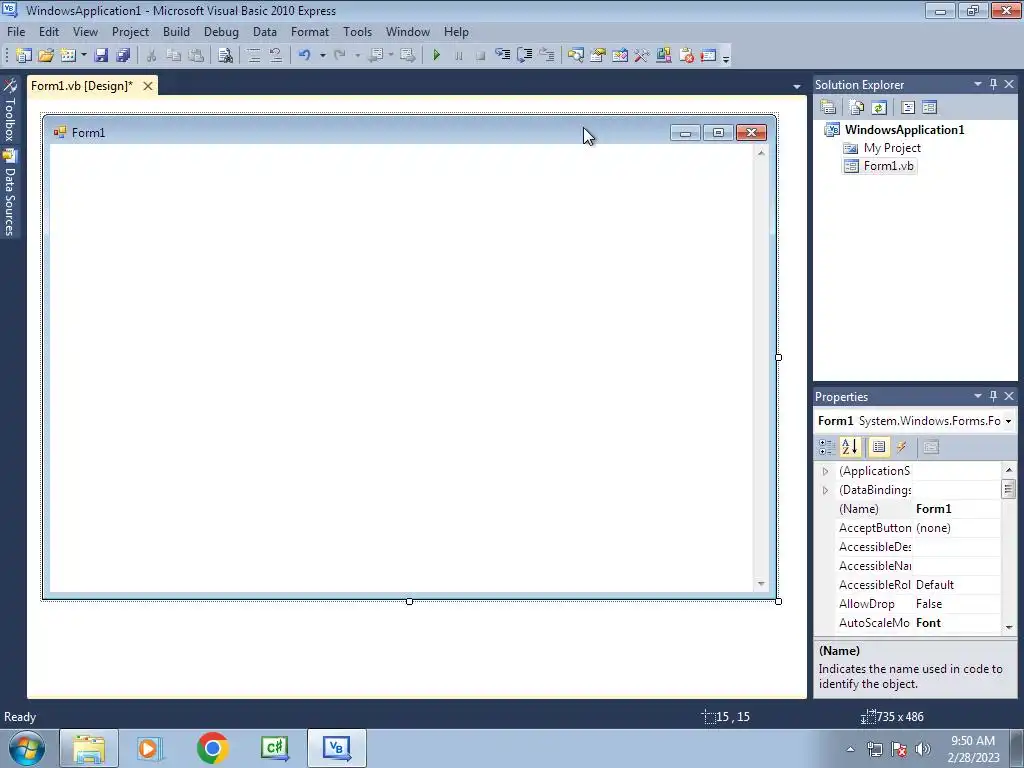Viewport: 1024px width, 768px height.
Task: Refresh the Solution Explorer tree
Action: tap(879, 107)
